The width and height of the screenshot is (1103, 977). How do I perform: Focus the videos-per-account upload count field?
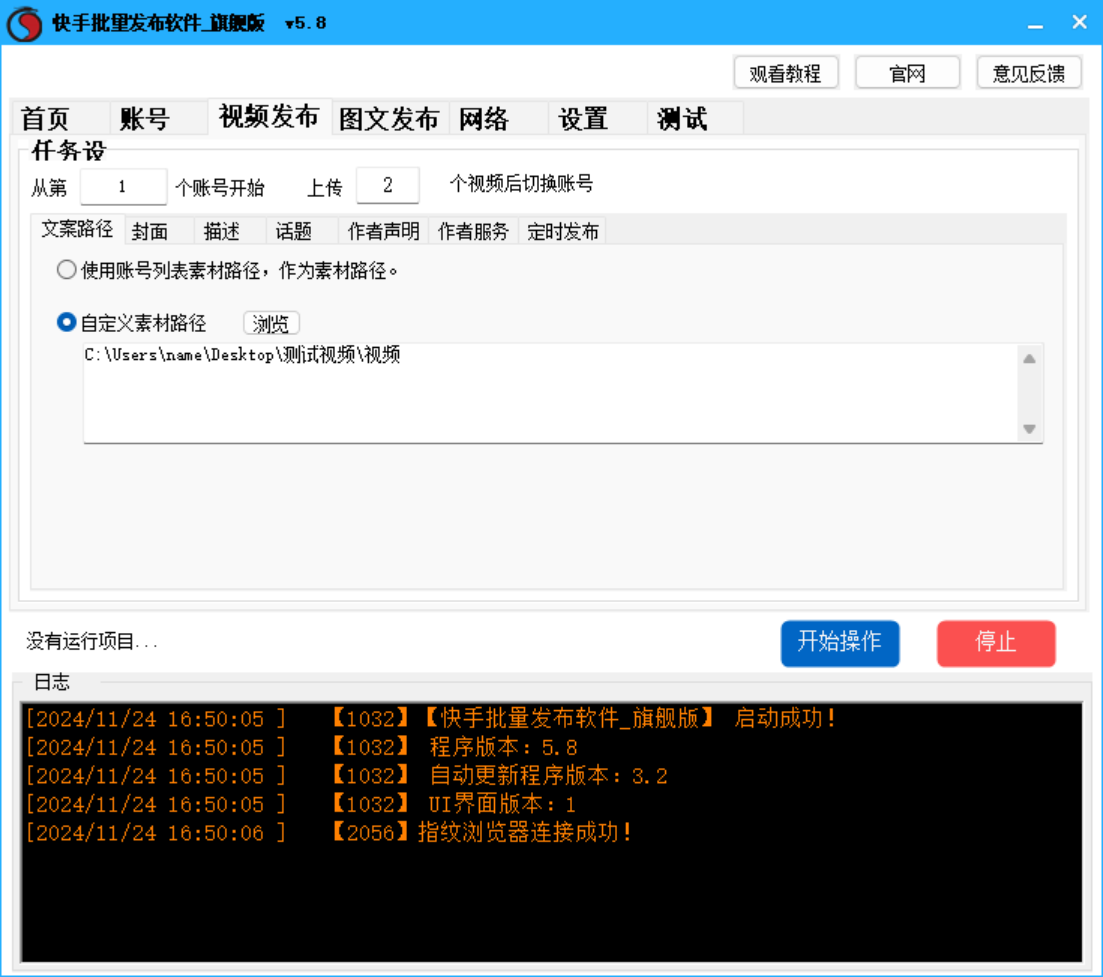click(388, 186)
